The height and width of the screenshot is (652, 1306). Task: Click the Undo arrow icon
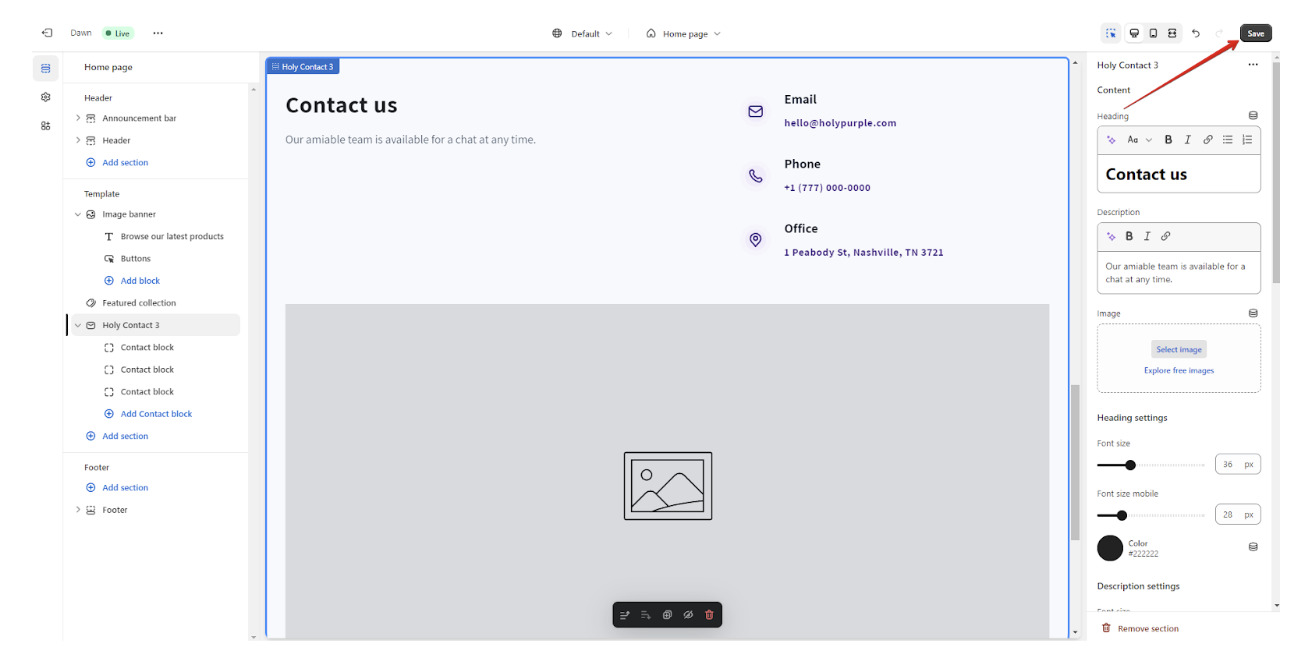1195,33
